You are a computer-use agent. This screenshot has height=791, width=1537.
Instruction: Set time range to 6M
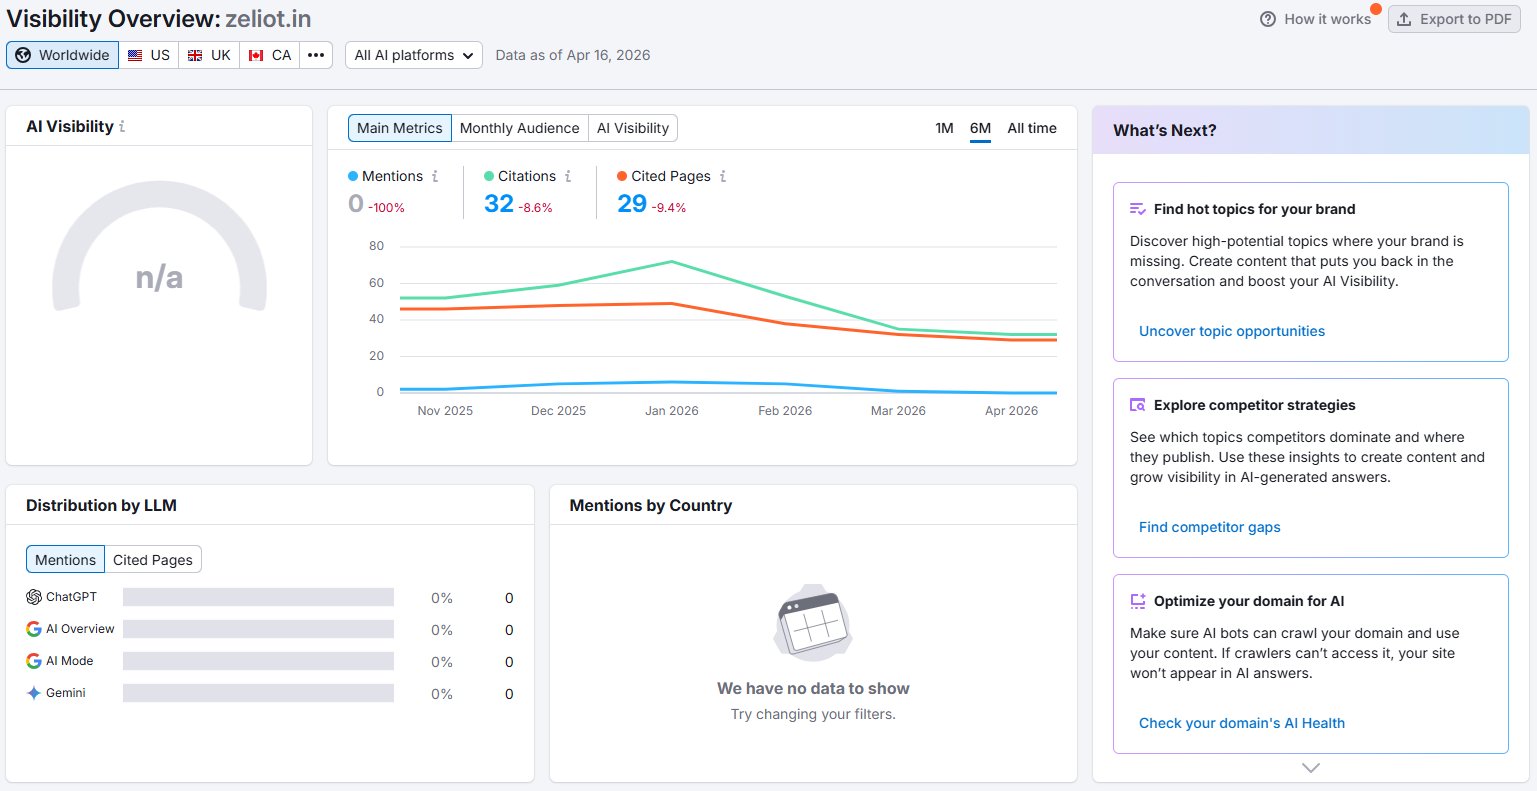click(x=980, y=128)
